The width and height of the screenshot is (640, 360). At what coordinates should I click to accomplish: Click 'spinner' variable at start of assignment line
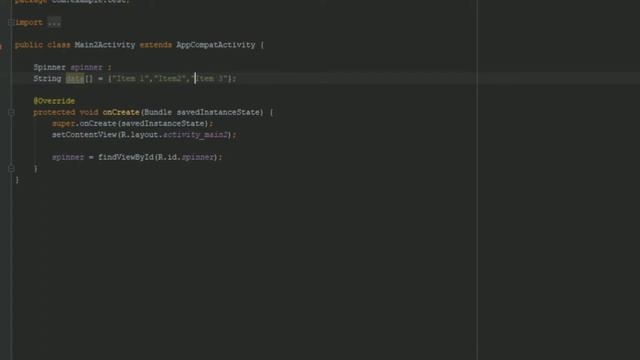68,157
